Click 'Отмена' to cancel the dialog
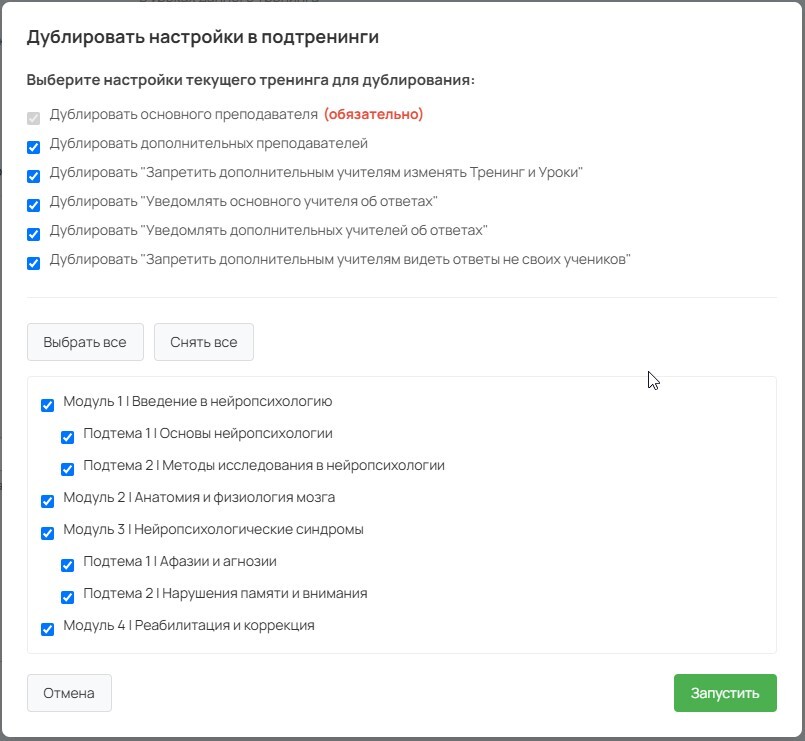 [69, 693]
